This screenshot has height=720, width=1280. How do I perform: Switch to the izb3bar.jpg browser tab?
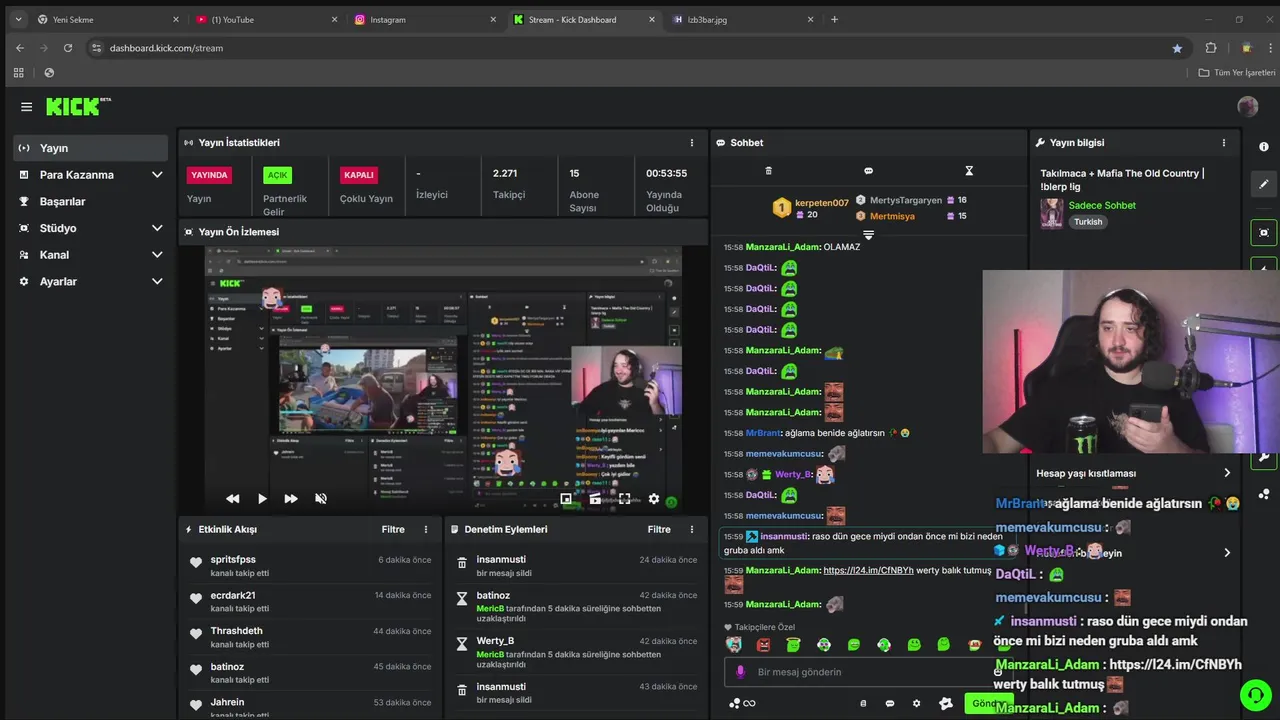[x=742, y=19]
